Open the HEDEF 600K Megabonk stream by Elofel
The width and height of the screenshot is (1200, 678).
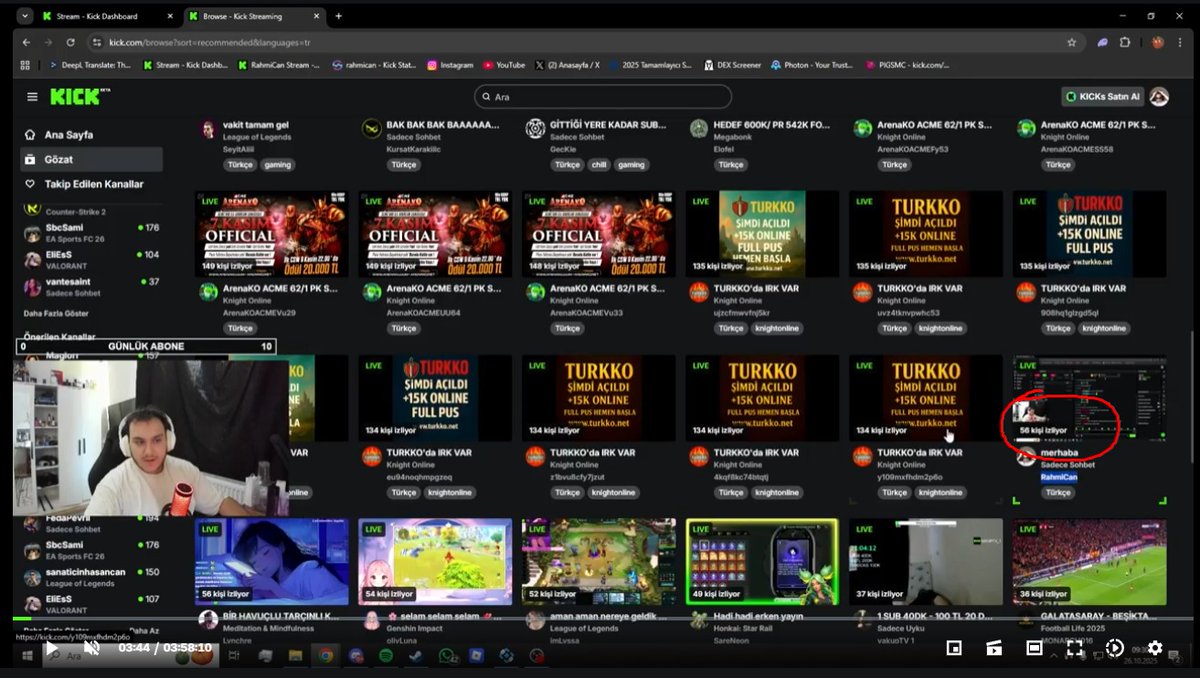click(773, 125)
